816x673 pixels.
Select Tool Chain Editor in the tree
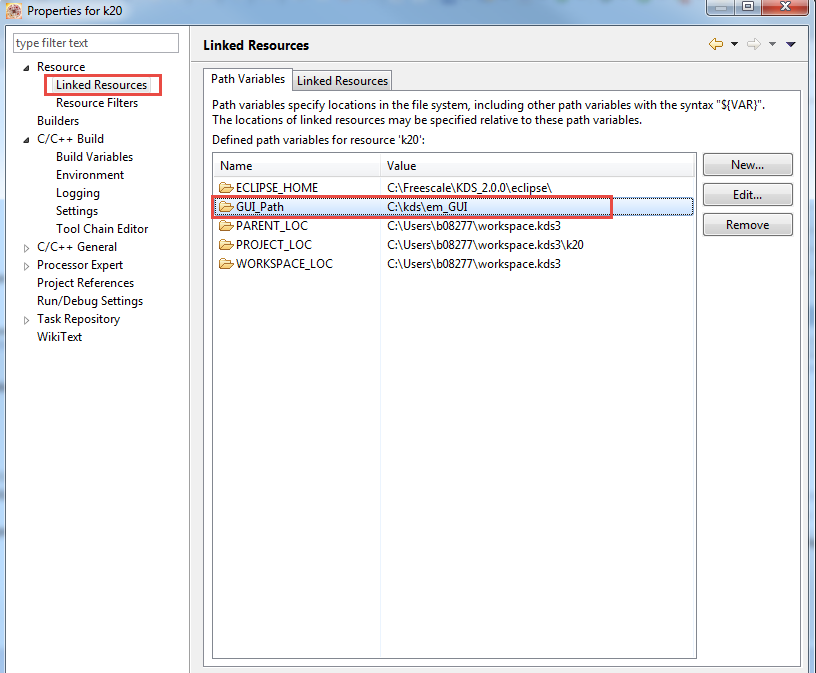pos(102,229)
